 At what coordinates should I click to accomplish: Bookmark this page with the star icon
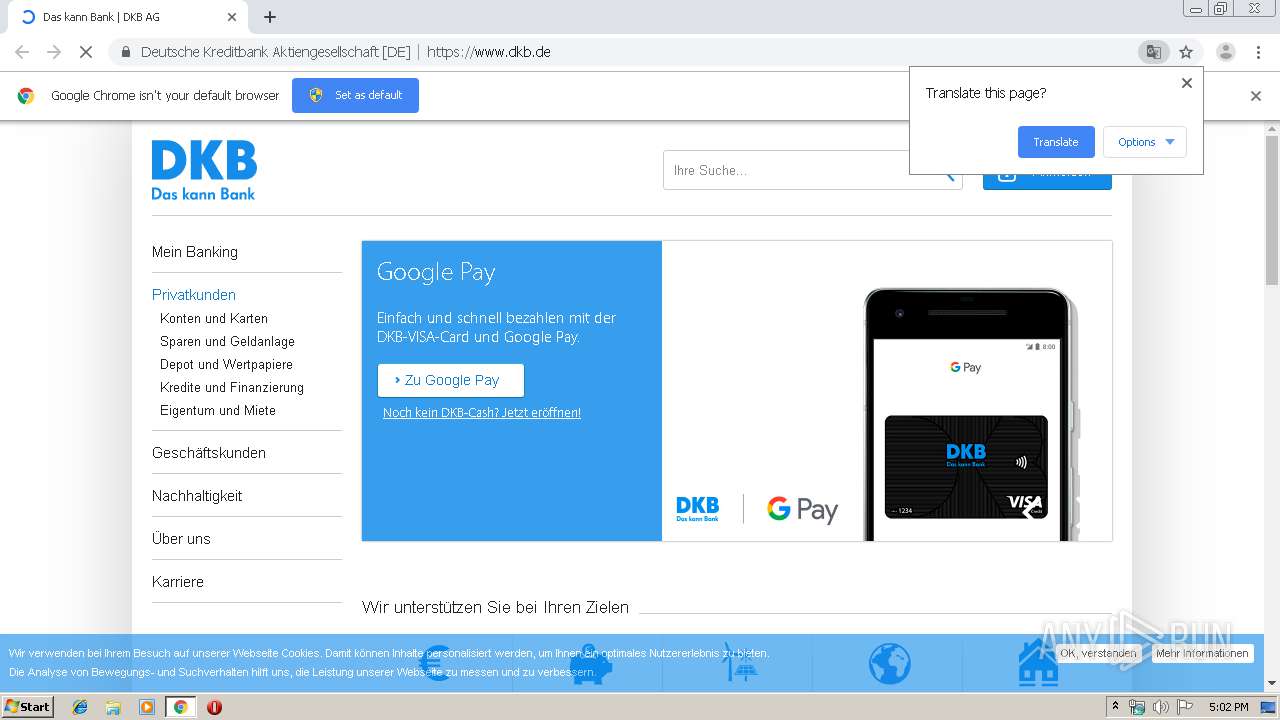click(x=1186, y=52)
